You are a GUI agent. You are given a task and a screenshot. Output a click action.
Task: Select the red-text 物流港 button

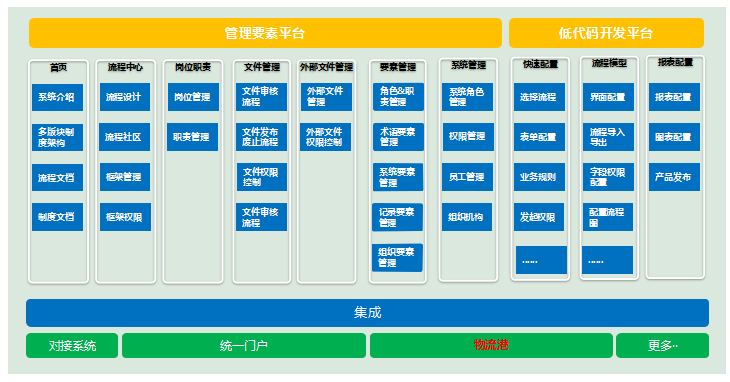(491, 346)
